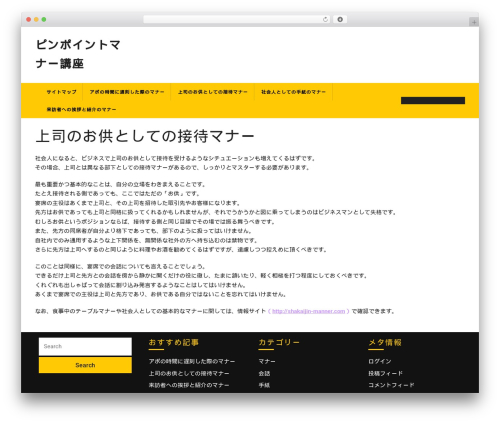Open a new tab with plus icon
This screenshot has height=423, width=500.
tap(474, 22)
